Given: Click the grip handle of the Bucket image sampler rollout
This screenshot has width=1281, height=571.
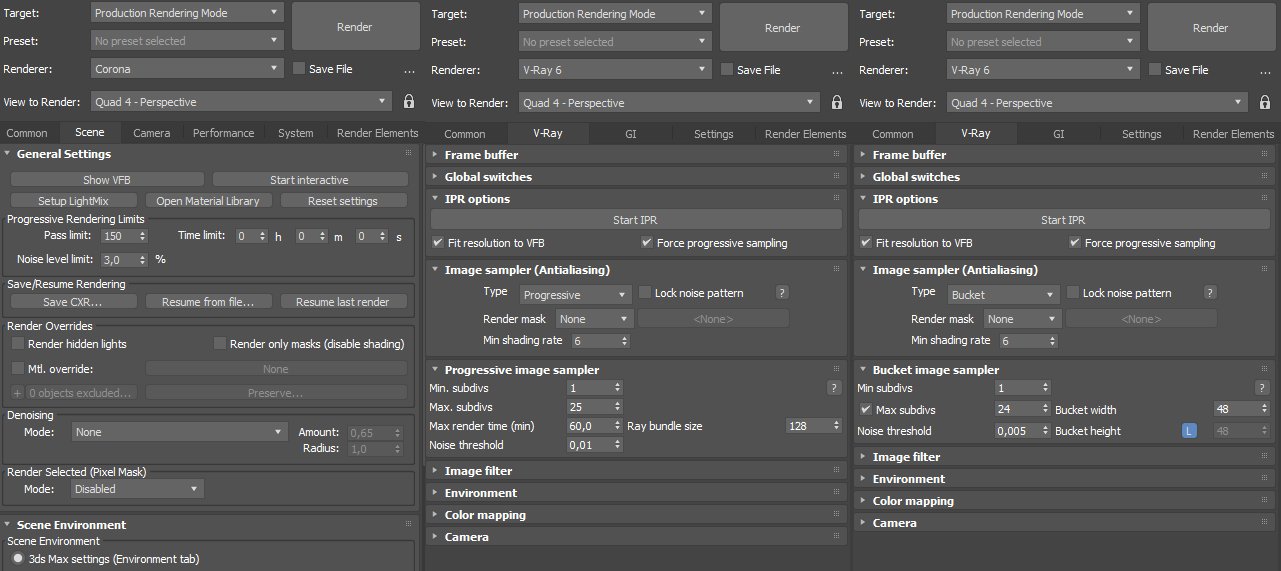Looking at the screenshot, I should point(1264,369).
